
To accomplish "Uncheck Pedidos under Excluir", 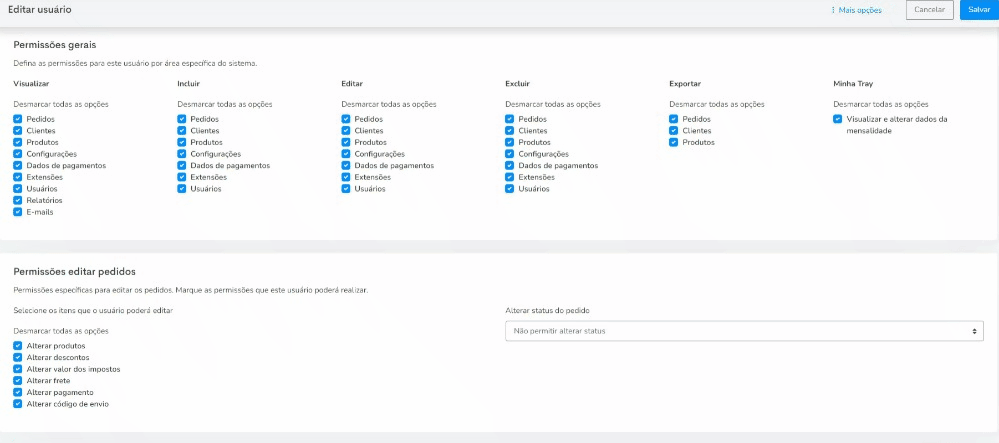I will [510, 119].
